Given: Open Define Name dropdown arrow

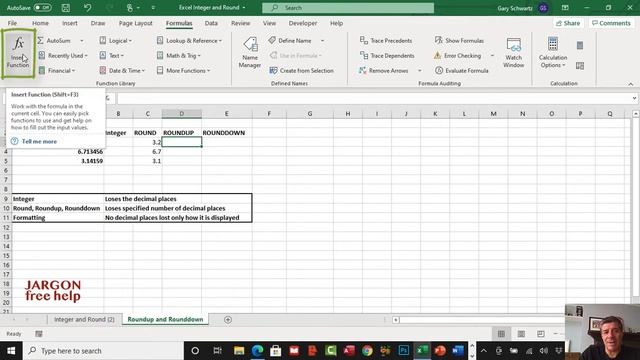Looking at the screenshot, I should (x=322, y=41).
